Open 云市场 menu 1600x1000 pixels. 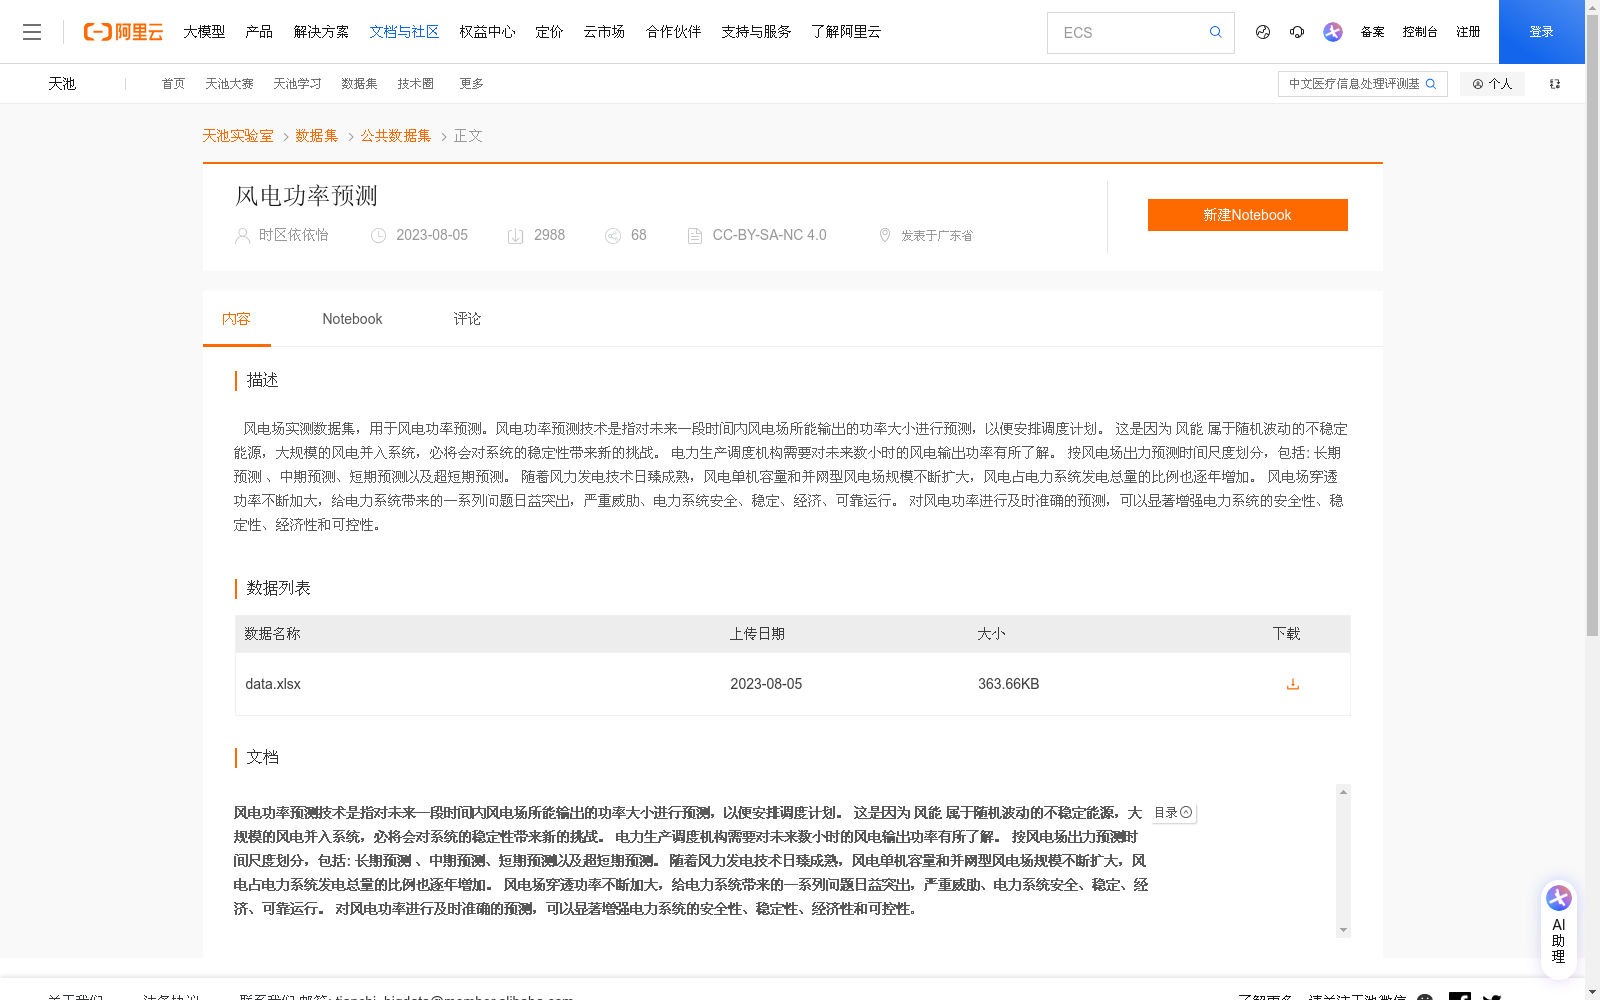(604, 32)
